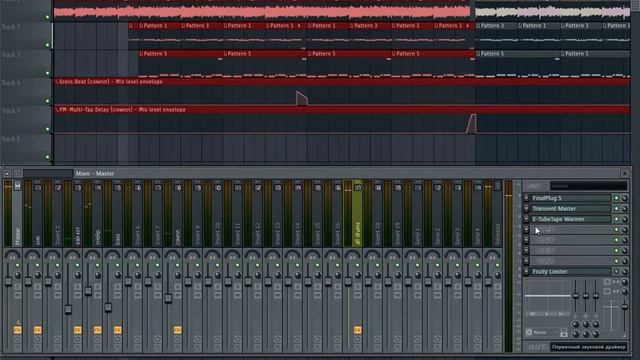Select the Master mixer track label

[17, 214]
